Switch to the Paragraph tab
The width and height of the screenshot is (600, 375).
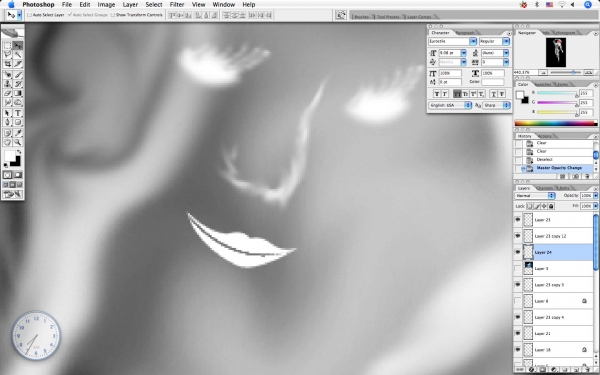click(x=465, y=33)
